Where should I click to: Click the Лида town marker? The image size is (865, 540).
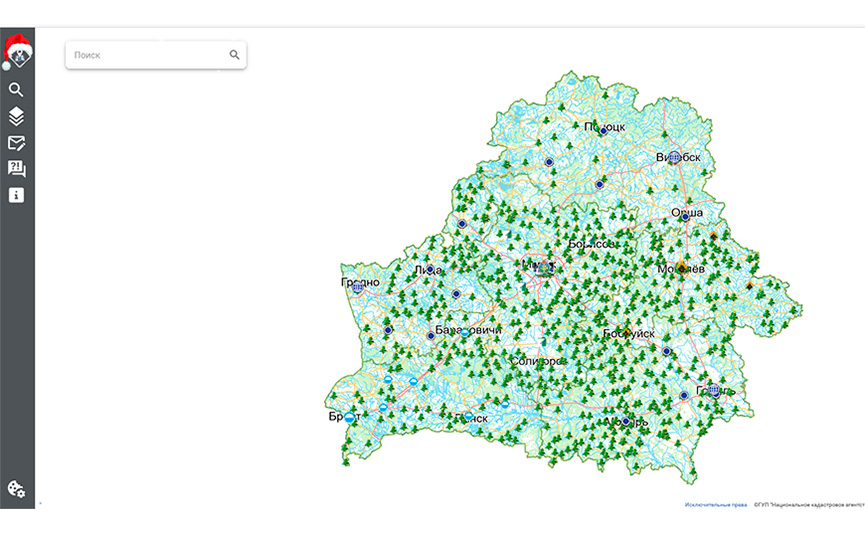(430, 269)
